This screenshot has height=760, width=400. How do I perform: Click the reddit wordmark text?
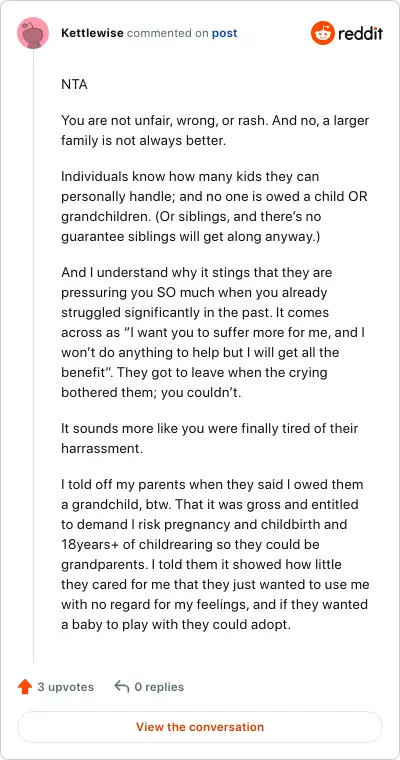point(361,33)
